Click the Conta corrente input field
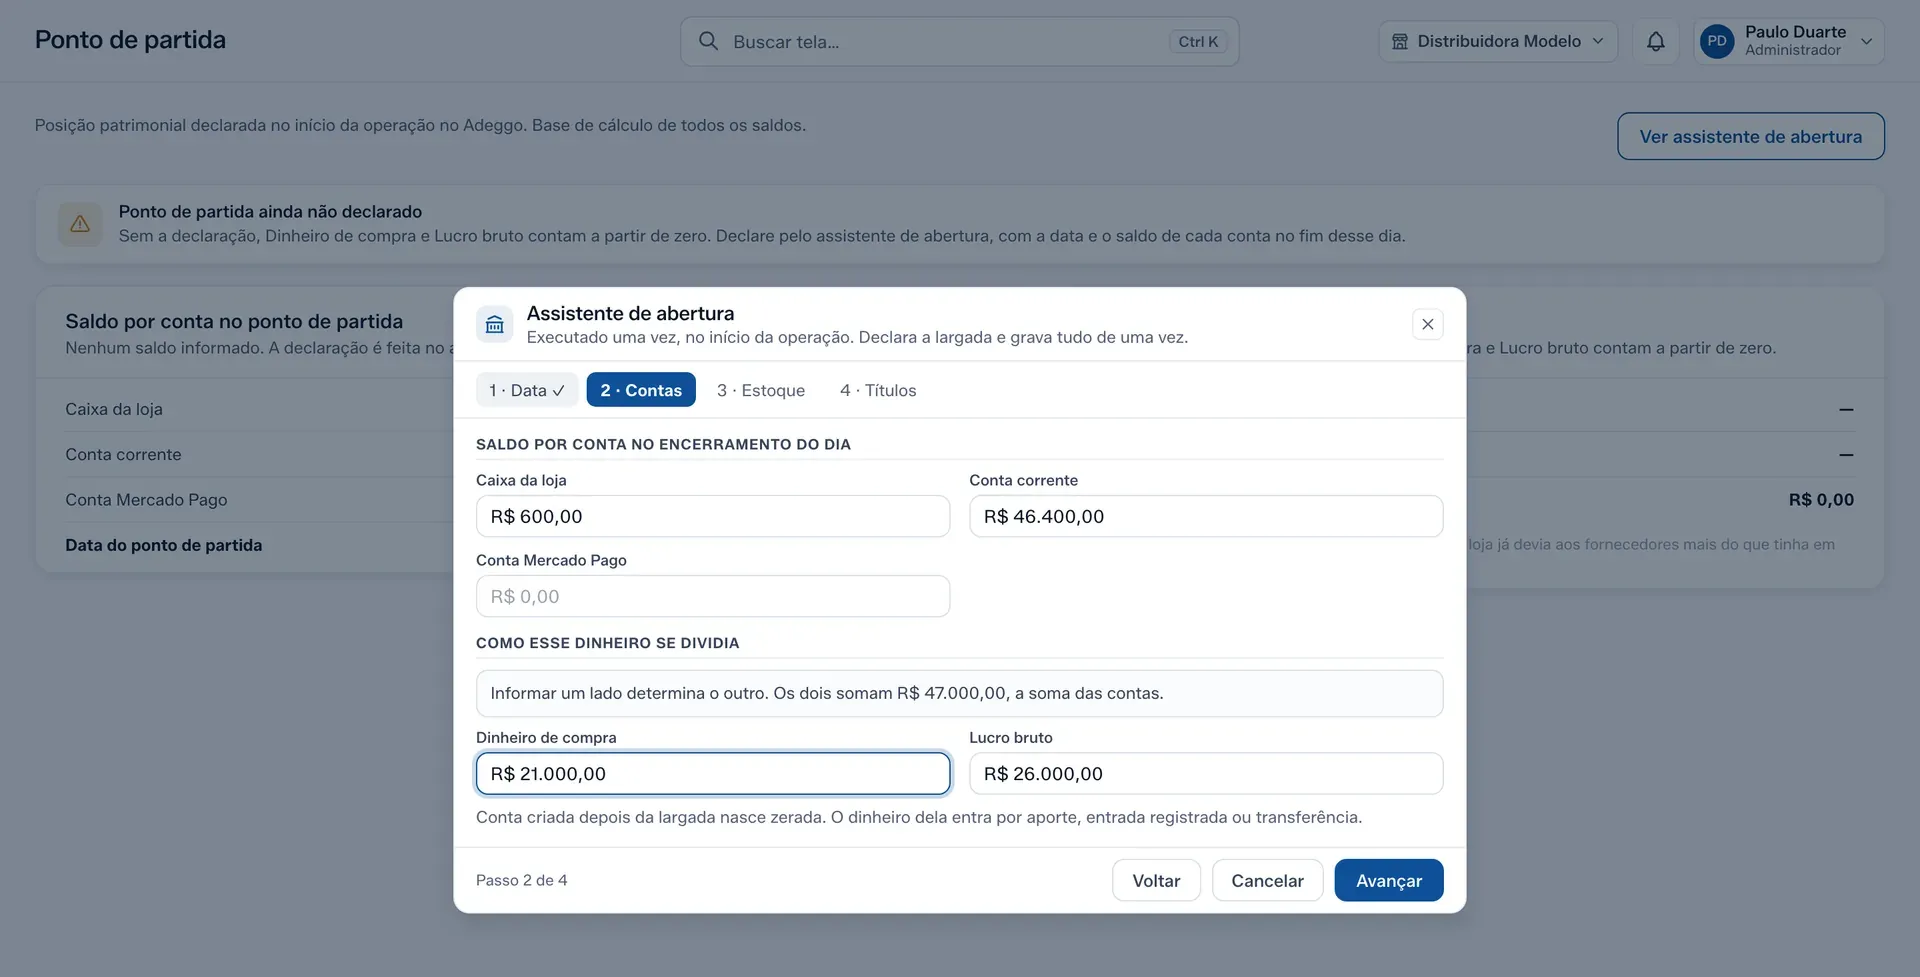This screenshot has width=1920, height=977. click(x=1205, y=516)
